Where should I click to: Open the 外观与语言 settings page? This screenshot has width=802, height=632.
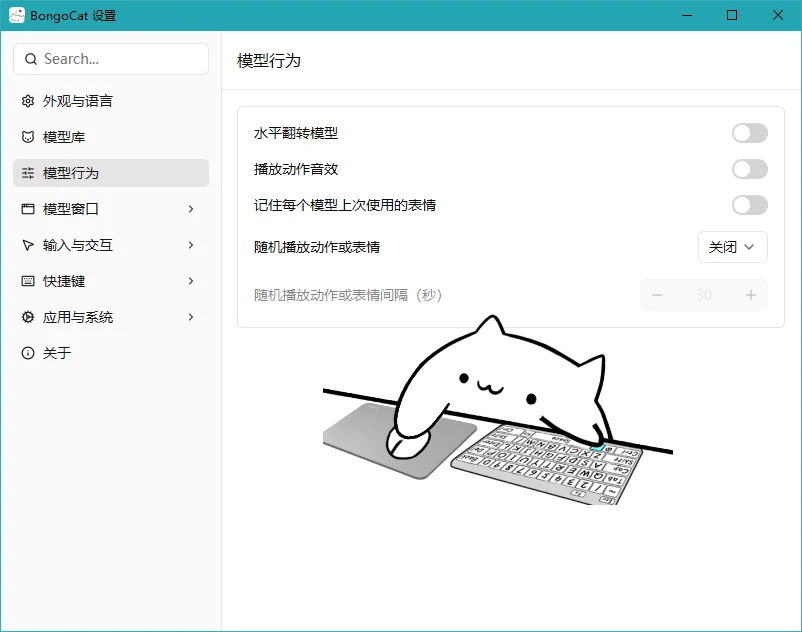pyautogui.click(x=111, y=101)
